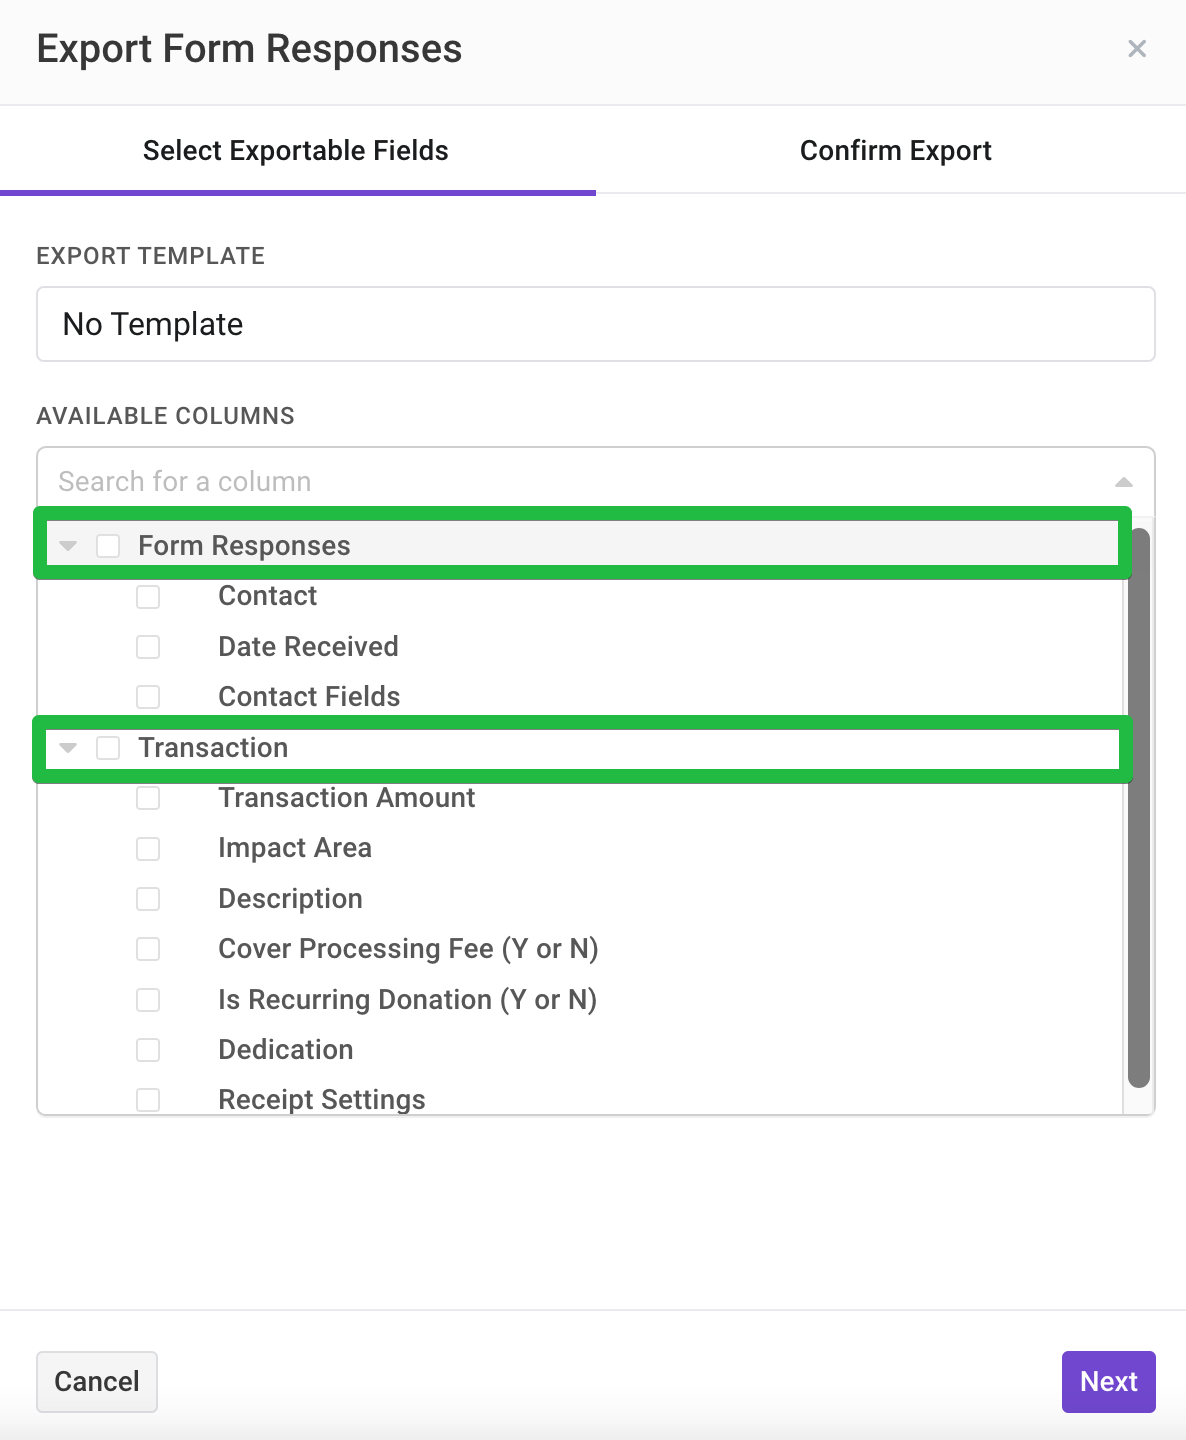
Task: Collapse the column search dropdown caret
Action: coord(1124,482)
